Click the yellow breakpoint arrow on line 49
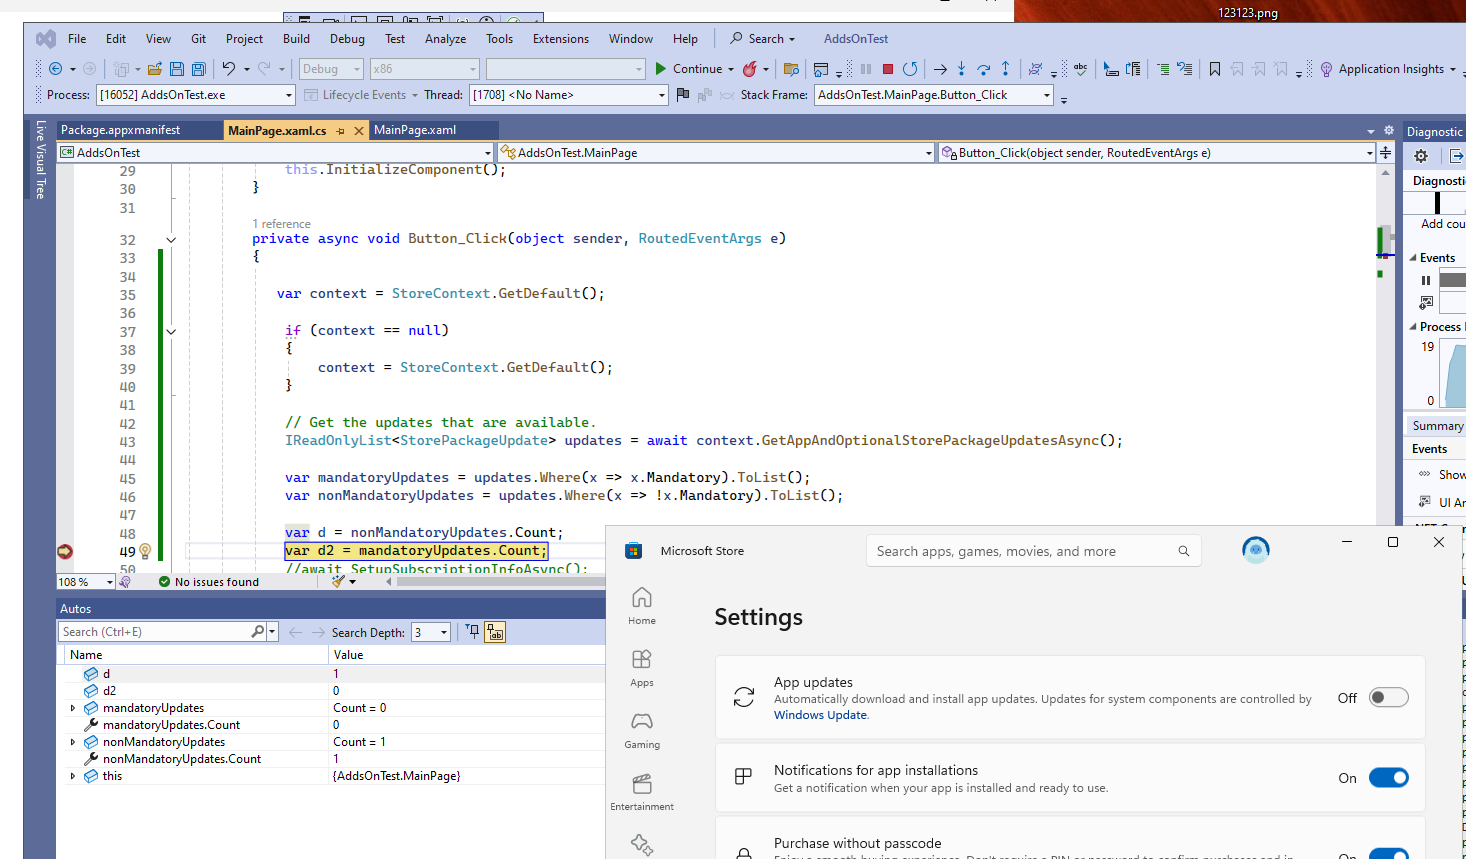Viewport: 1466px width, 859px height. pos(65,551)
